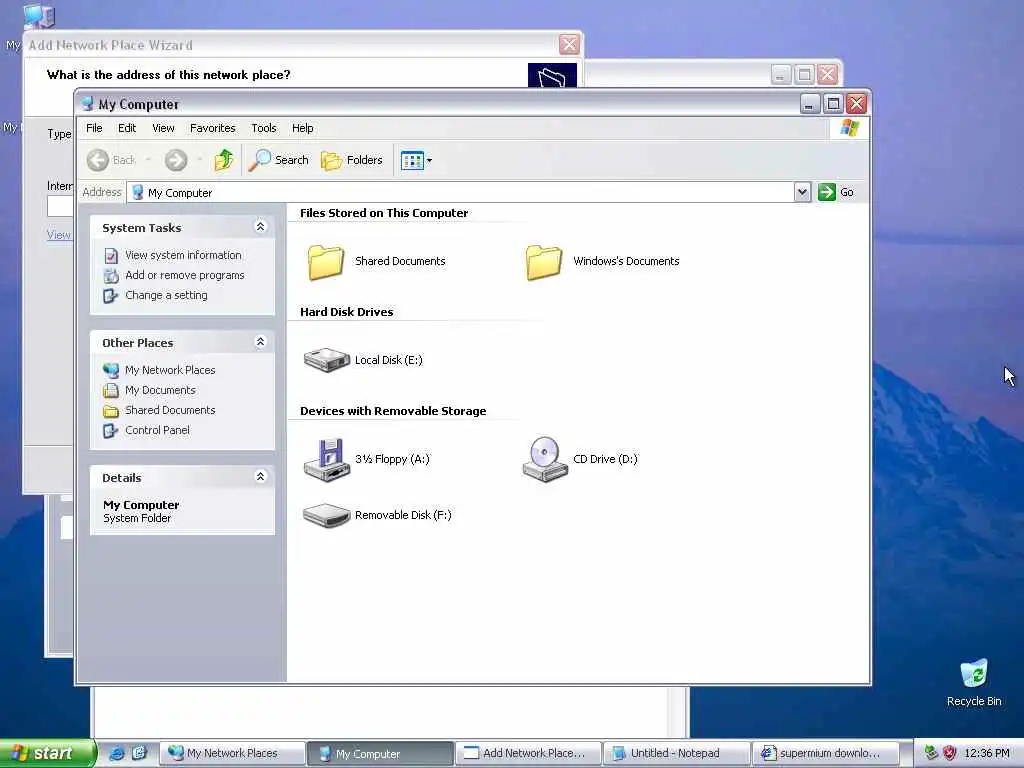Click the second Quick Launch icon
This screenshot has height=768, width=1024.
[x=139, y=753]
